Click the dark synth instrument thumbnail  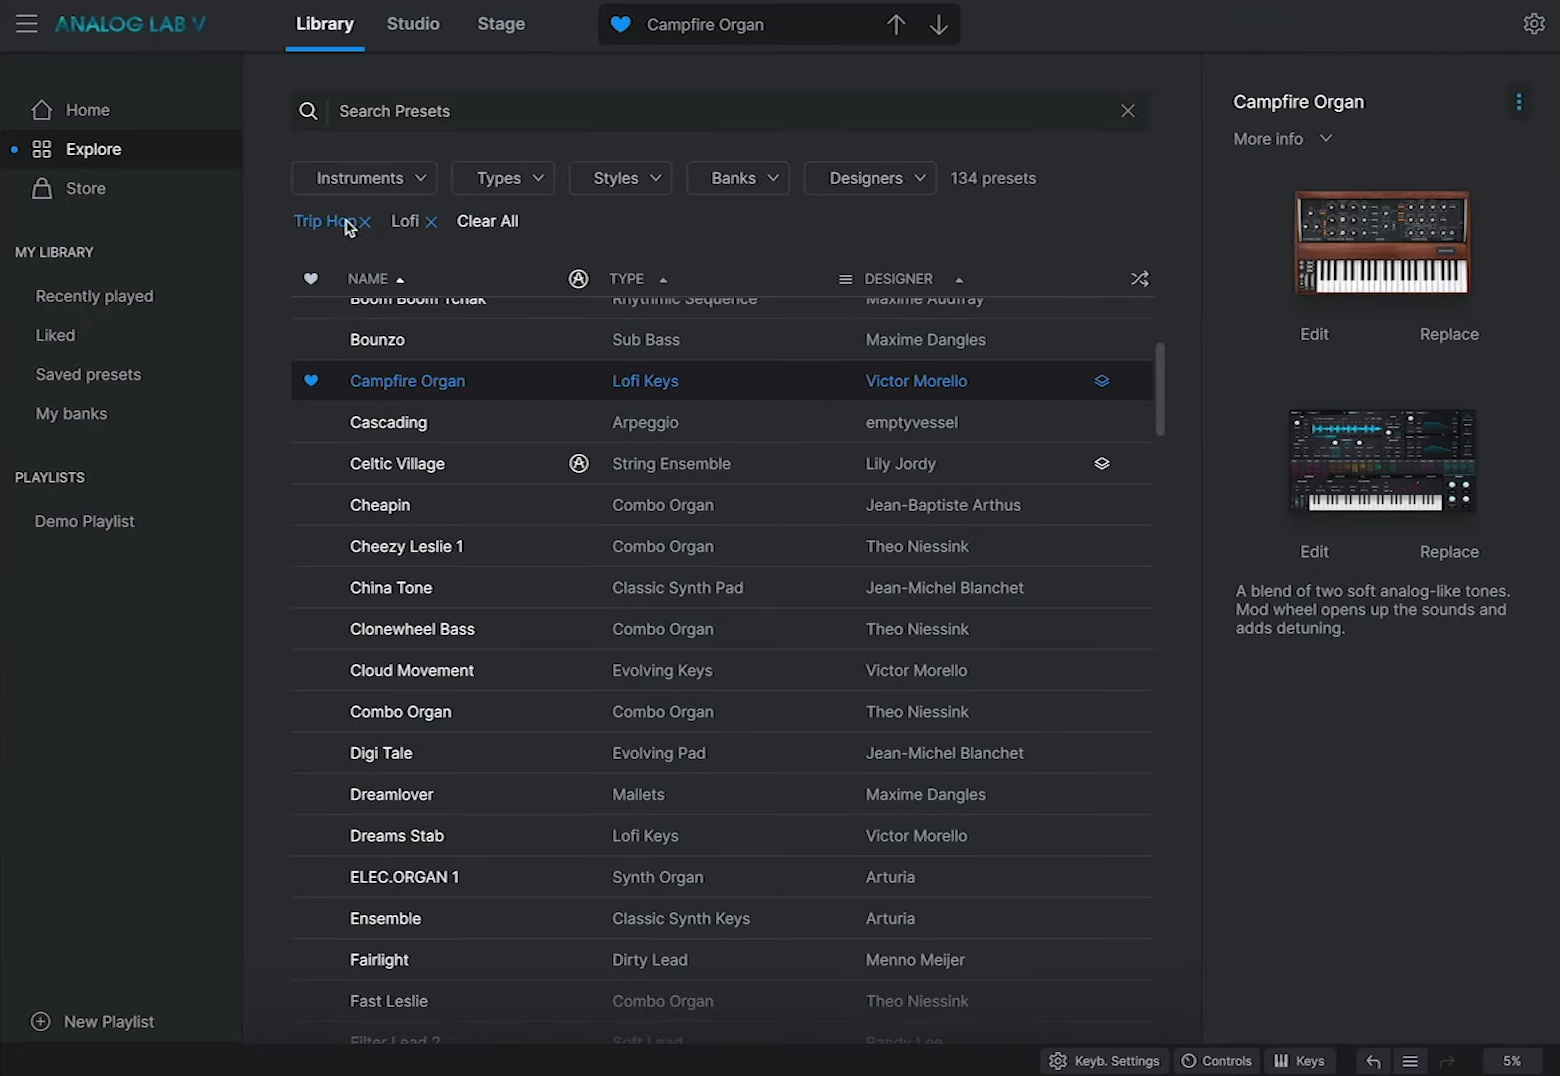[x=1382, y=460]
